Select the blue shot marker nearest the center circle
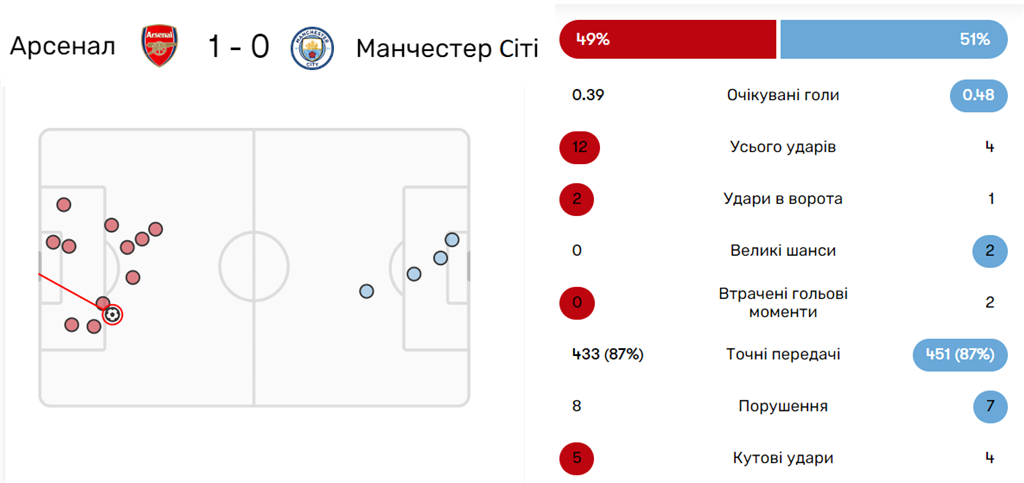Image resolution: width=1024 pixels, height=483 pixels. click(366, 291)
